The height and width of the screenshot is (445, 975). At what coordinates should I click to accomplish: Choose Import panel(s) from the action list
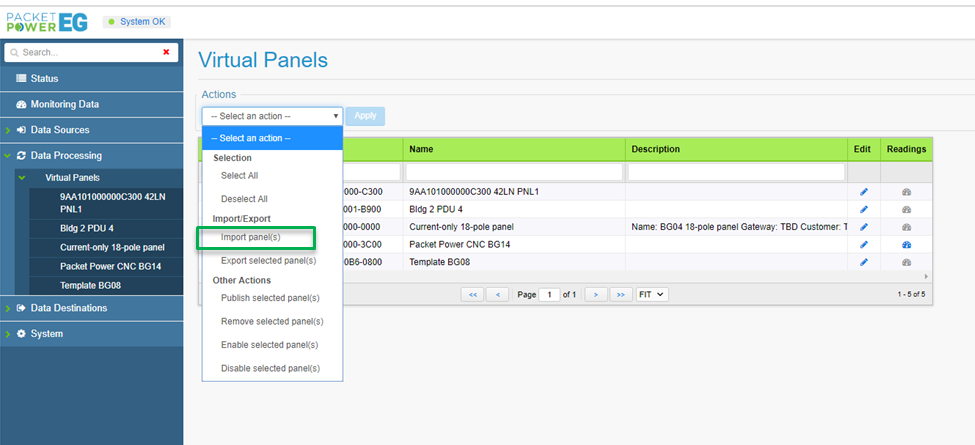(250, 238)
